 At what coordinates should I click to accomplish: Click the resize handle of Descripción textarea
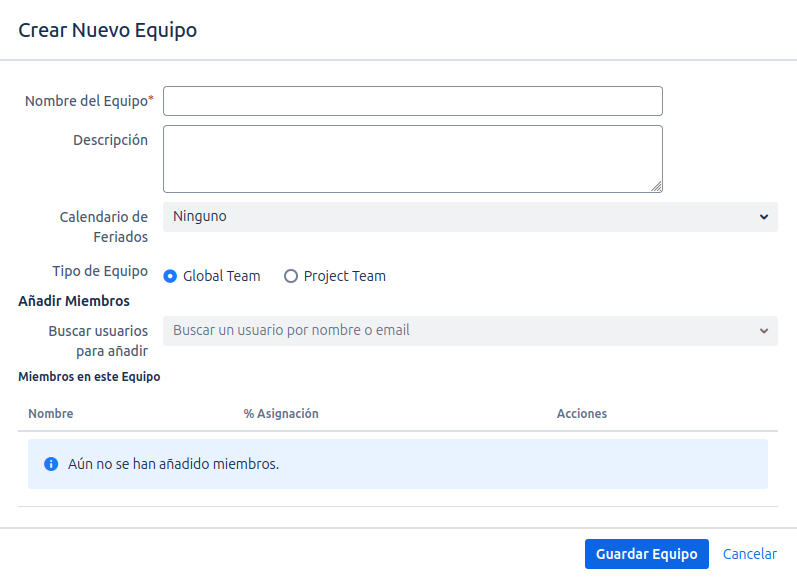tap(656, 187)
